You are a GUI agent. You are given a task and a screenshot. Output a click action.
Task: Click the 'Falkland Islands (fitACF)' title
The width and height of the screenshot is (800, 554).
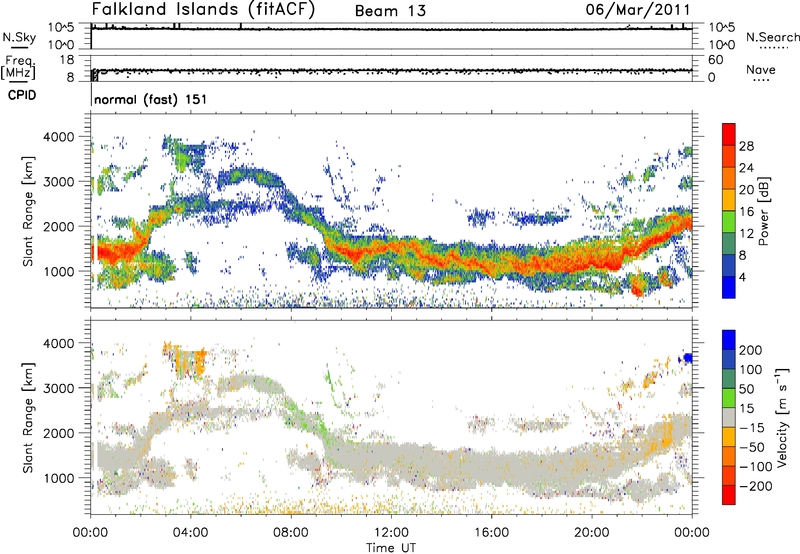(203, 9)
